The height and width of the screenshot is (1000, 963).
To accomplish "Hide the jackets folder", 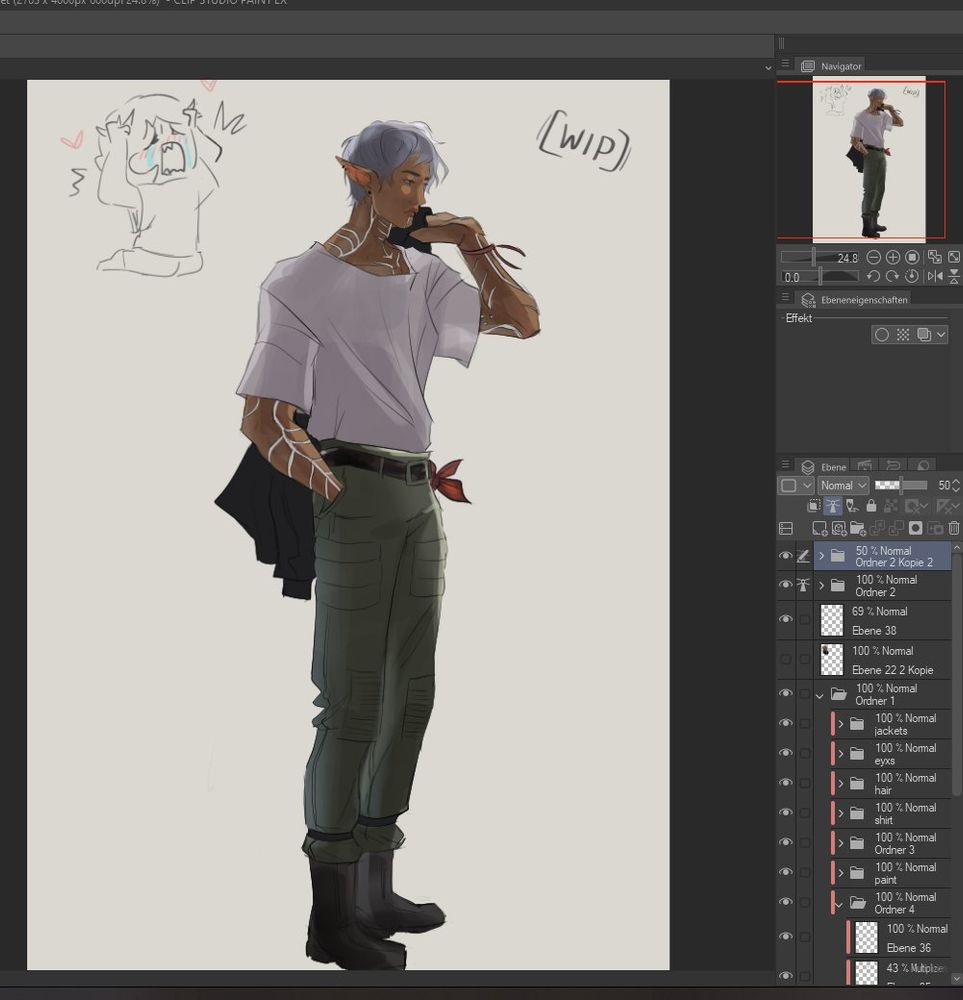I will tap(786, 723).
